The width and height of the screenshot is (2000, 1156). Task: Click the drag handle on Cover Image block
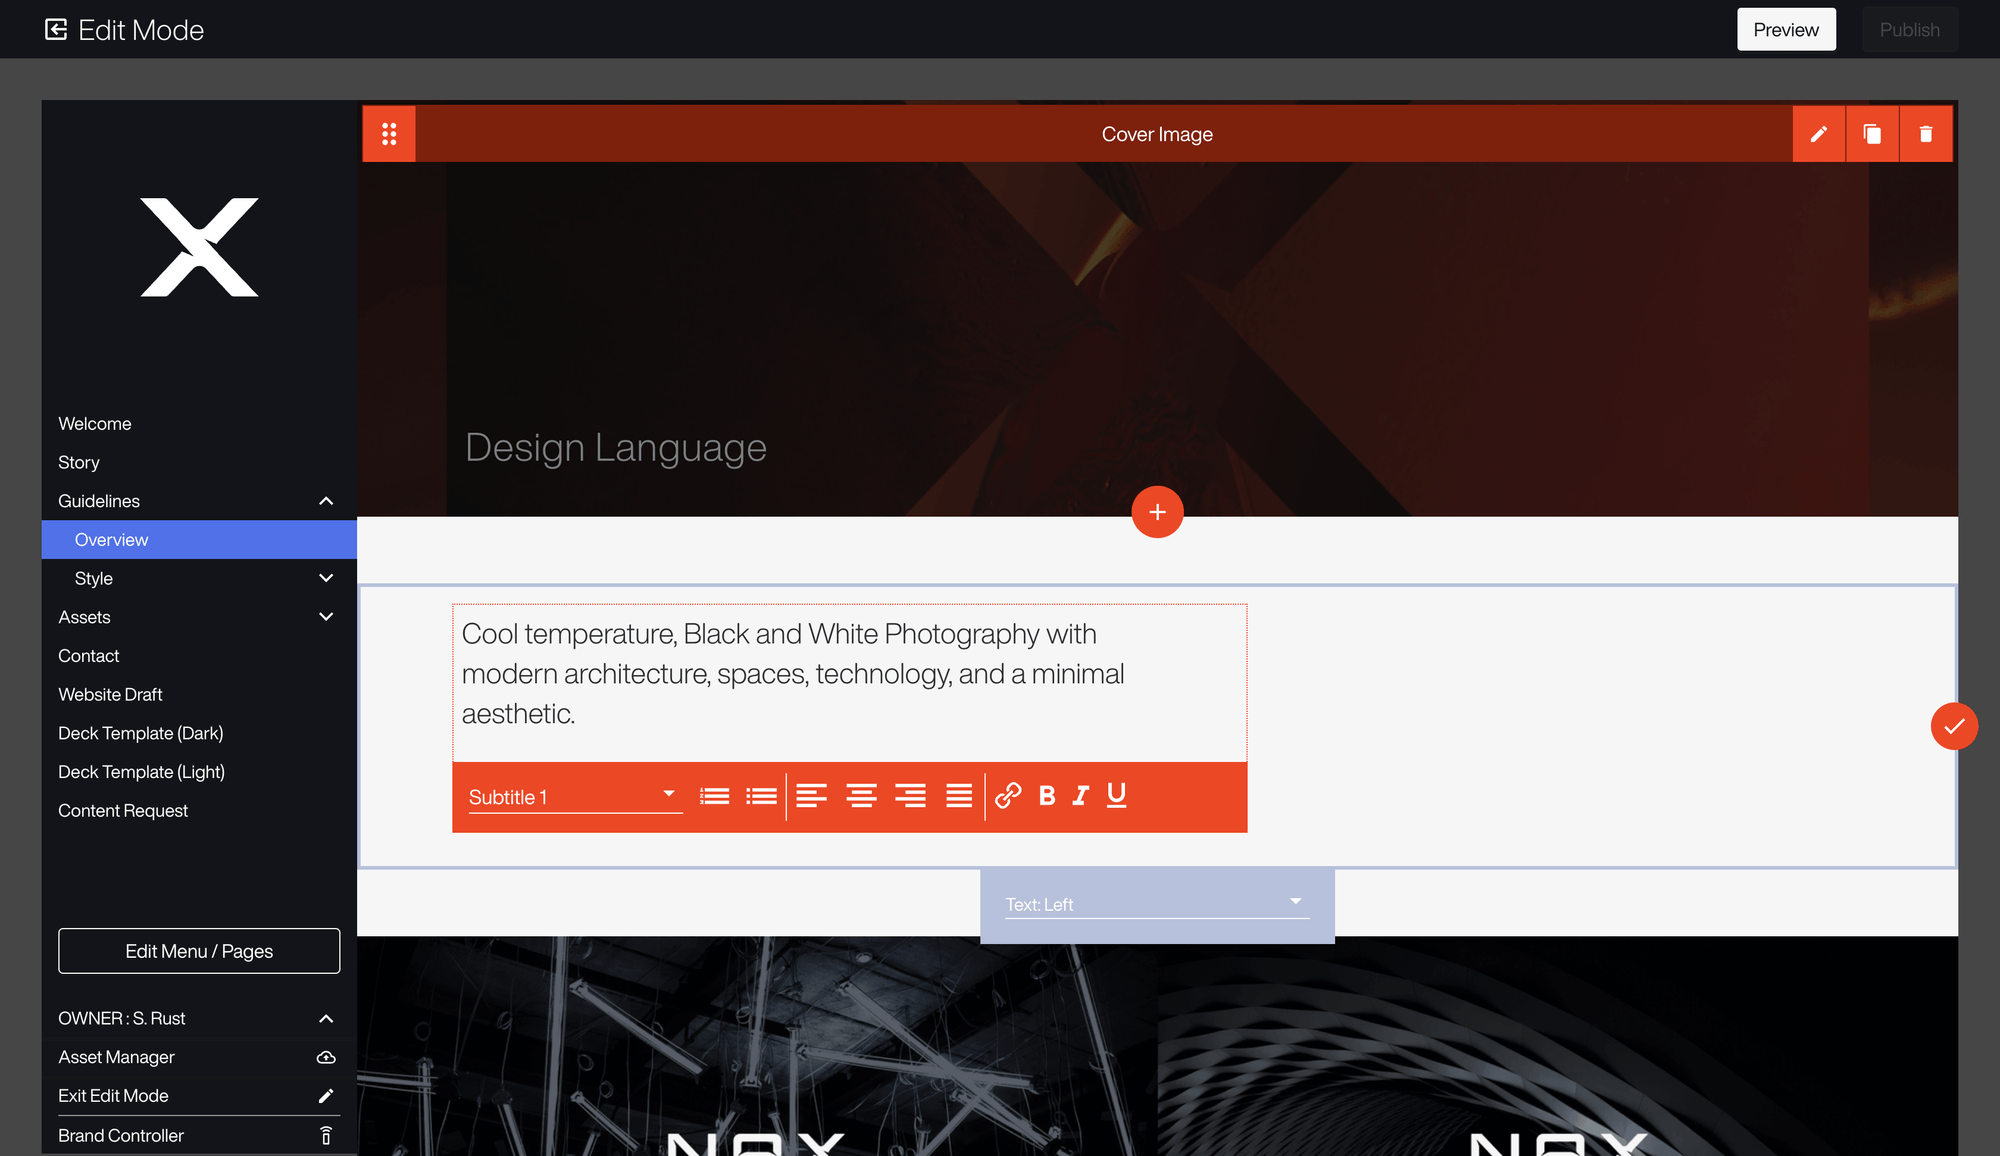(x=389, y=134)
